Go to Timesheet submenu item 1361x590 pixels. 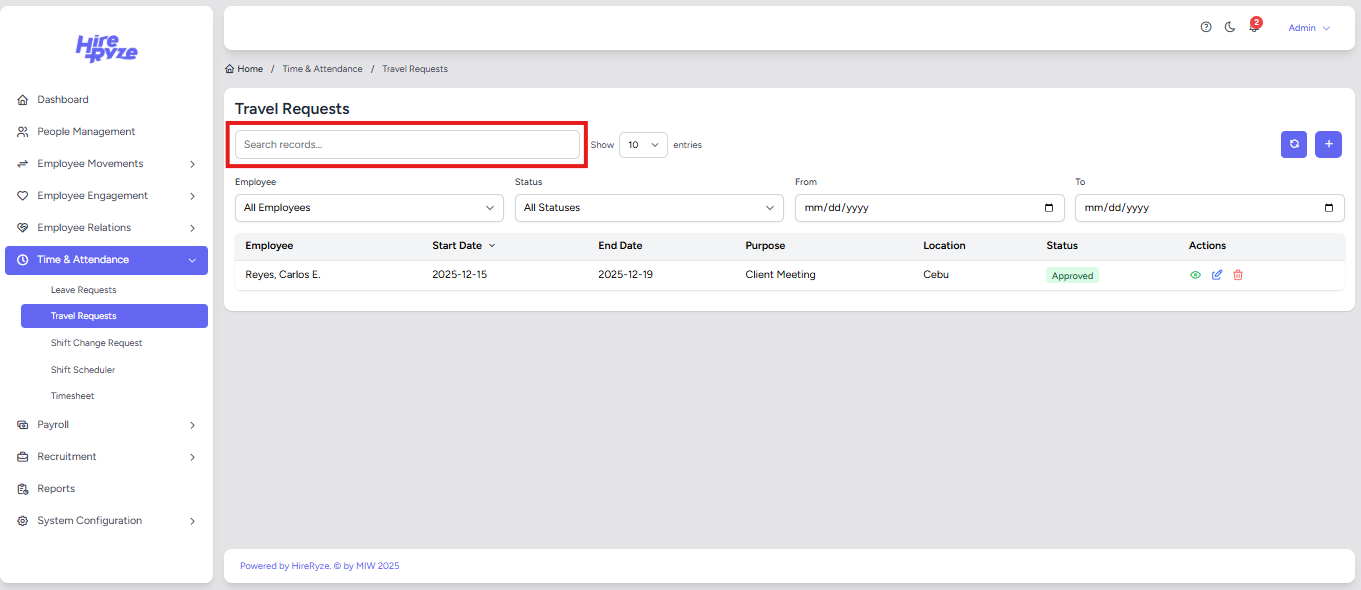click(x=73, y=396)
